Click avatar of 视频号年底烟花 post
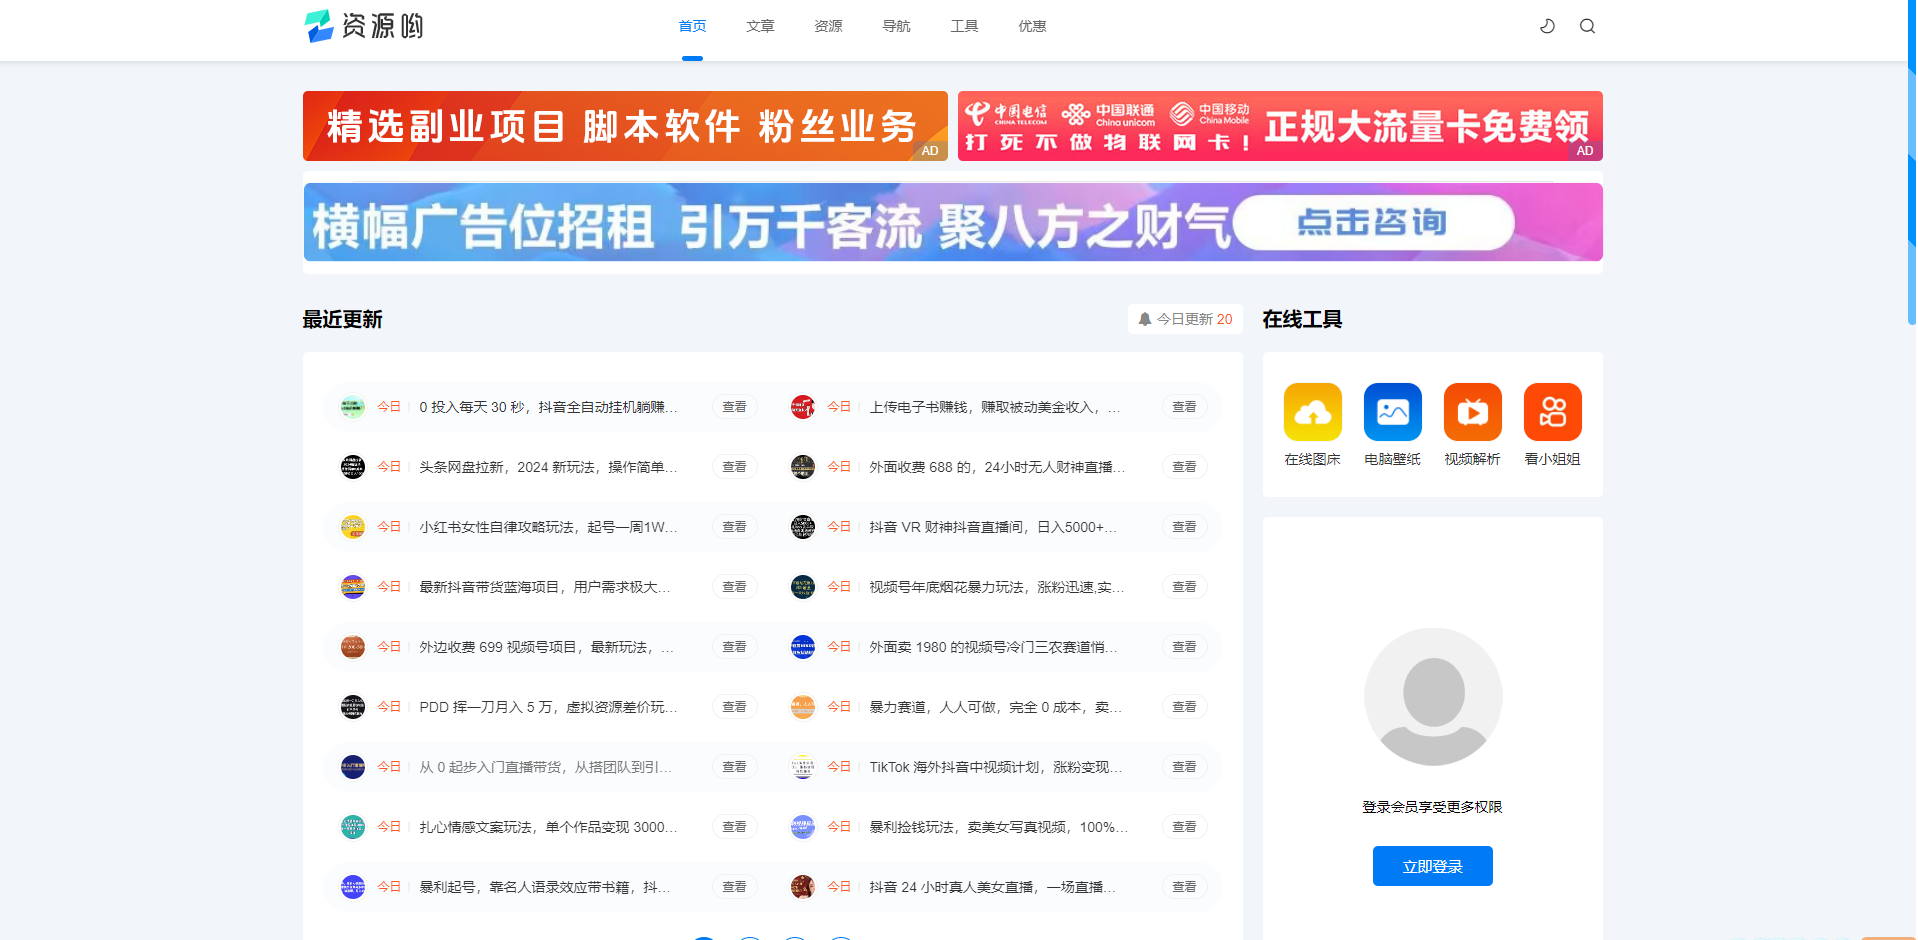Image resolution: width=1918 pixels, height=940 pixels. point(803,587)
